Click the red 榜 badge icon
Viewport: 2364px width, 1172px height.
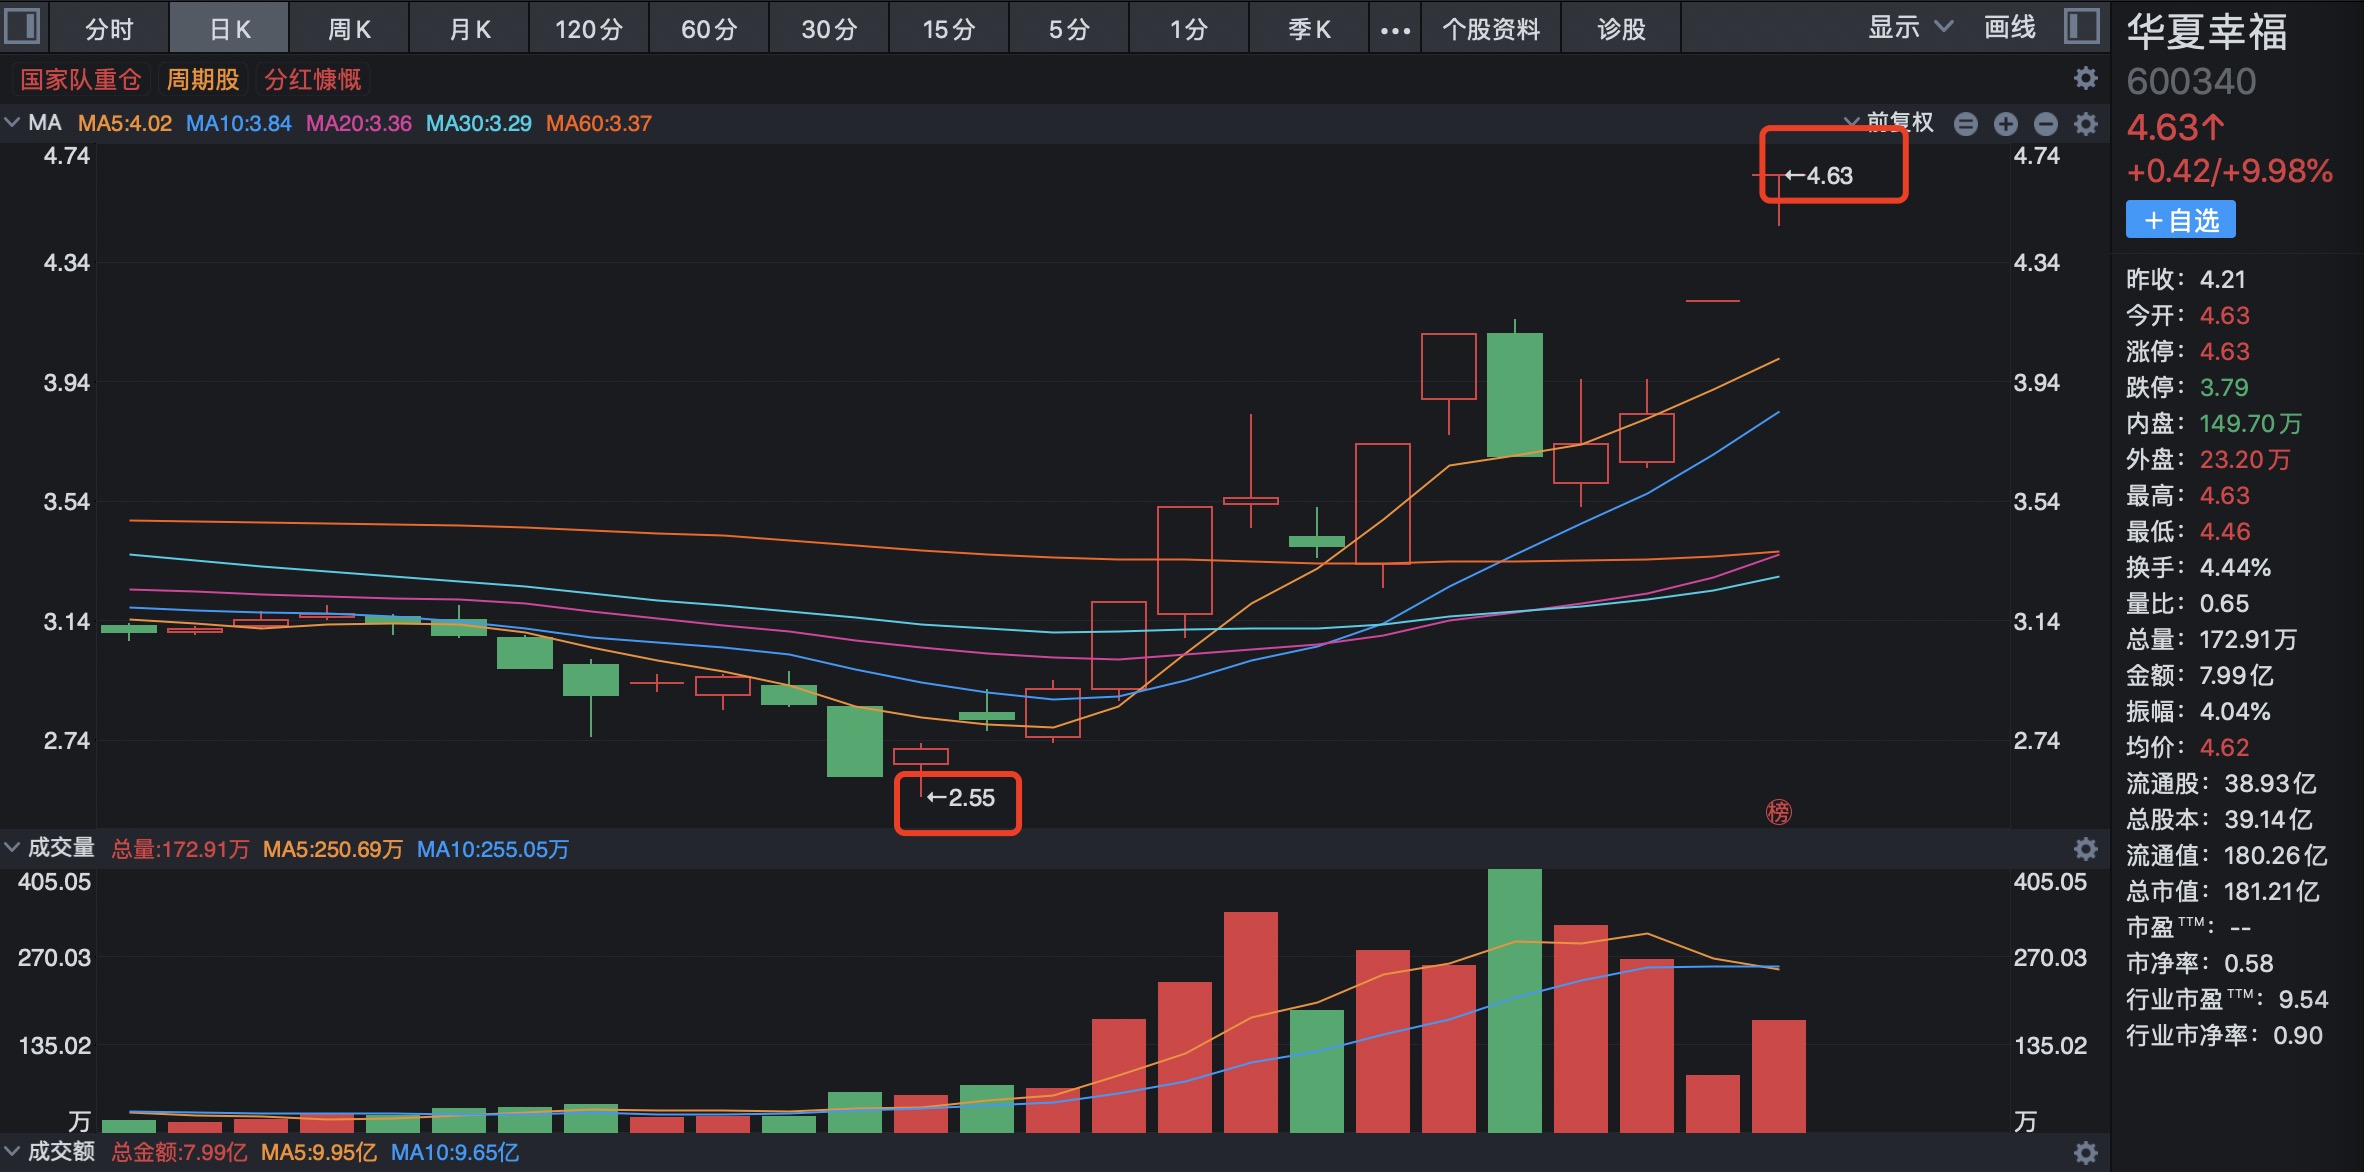(x=1778, y=812)
